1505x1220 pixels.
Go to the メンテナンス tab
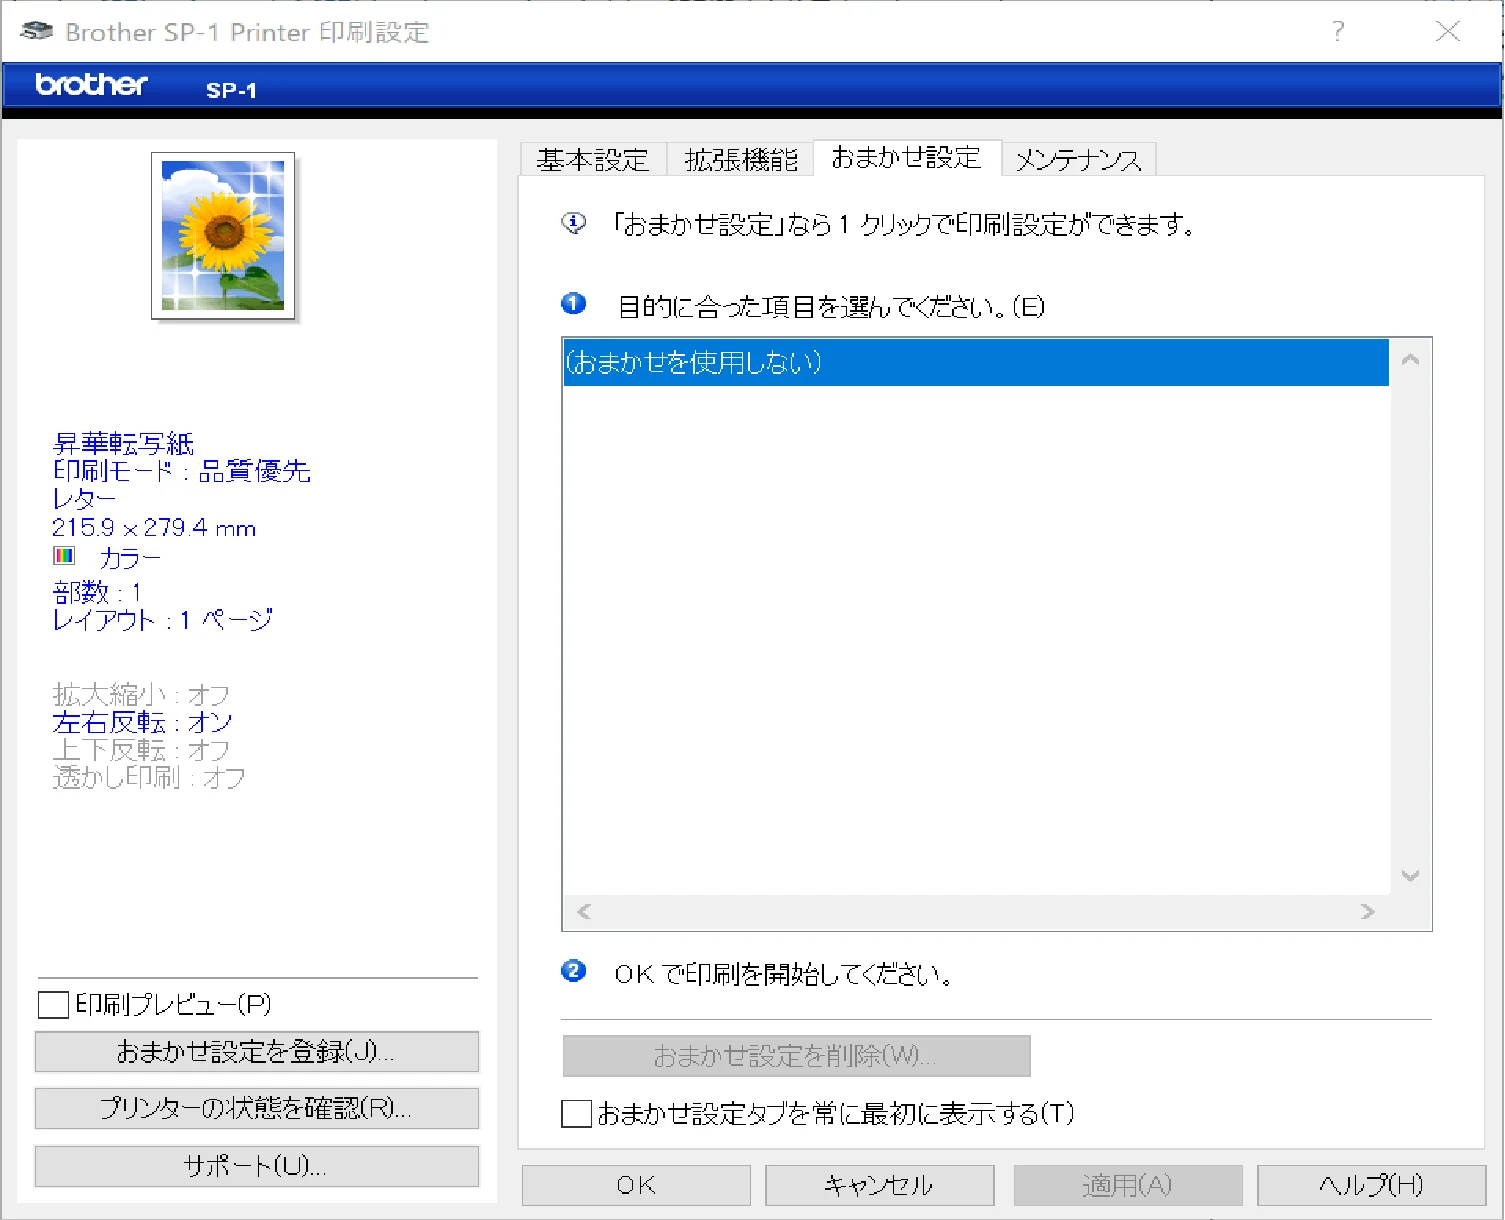(x=1079, y=160)
